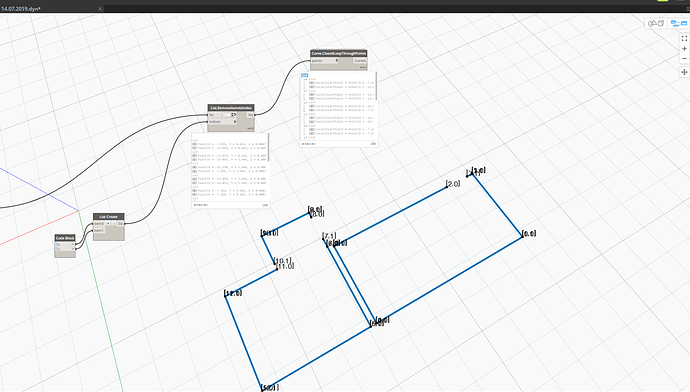Viewport: 690px width, 392px height.
Task: Adjust the list level stepper arrows
Action: (x=232, y=115)
